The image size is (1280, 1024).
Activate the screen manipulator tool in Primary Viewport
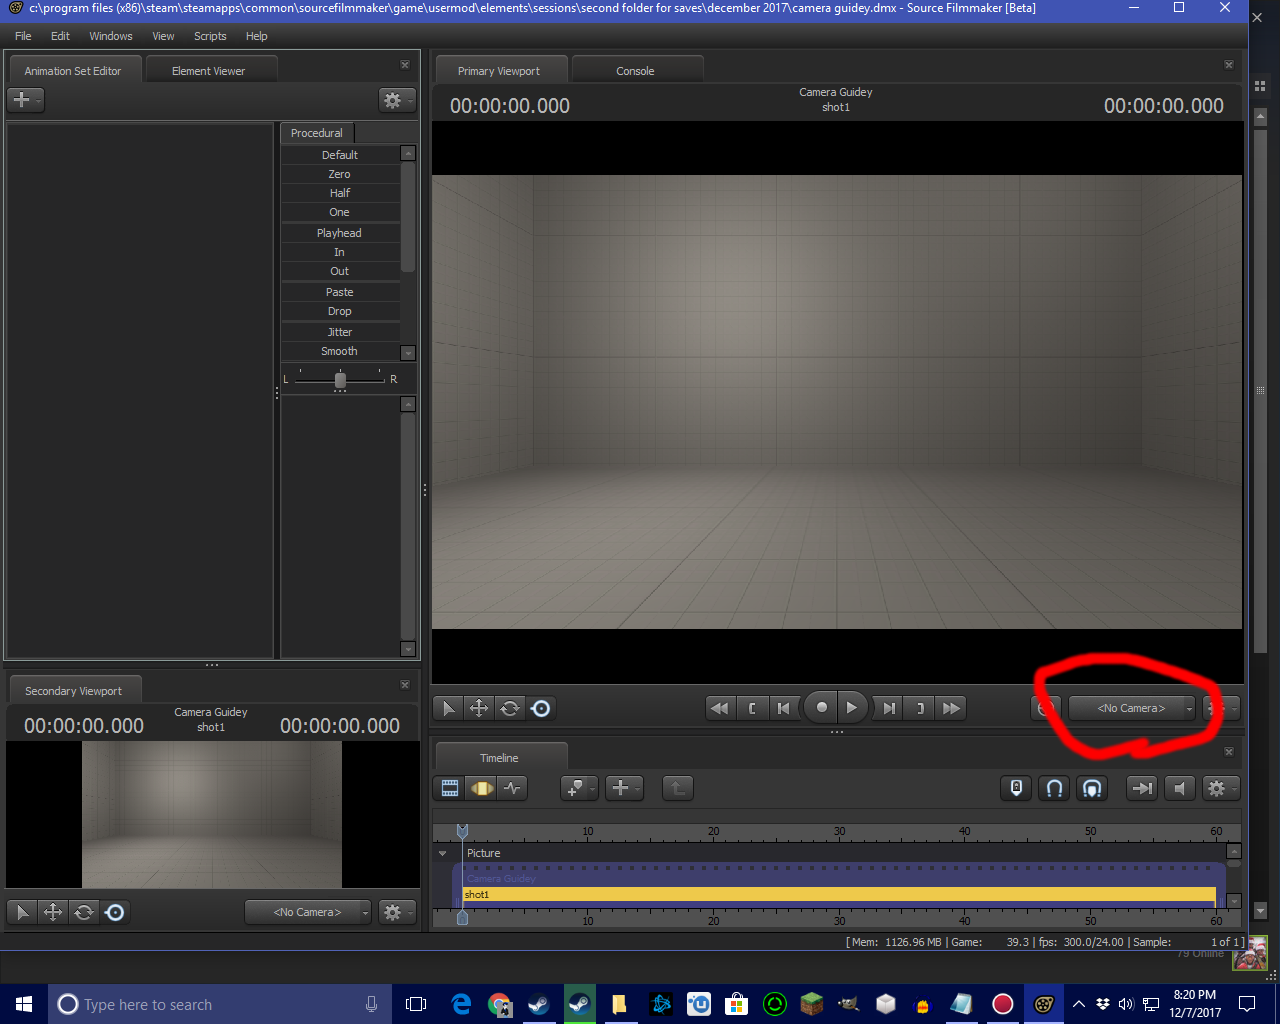(x=541, y=708)
